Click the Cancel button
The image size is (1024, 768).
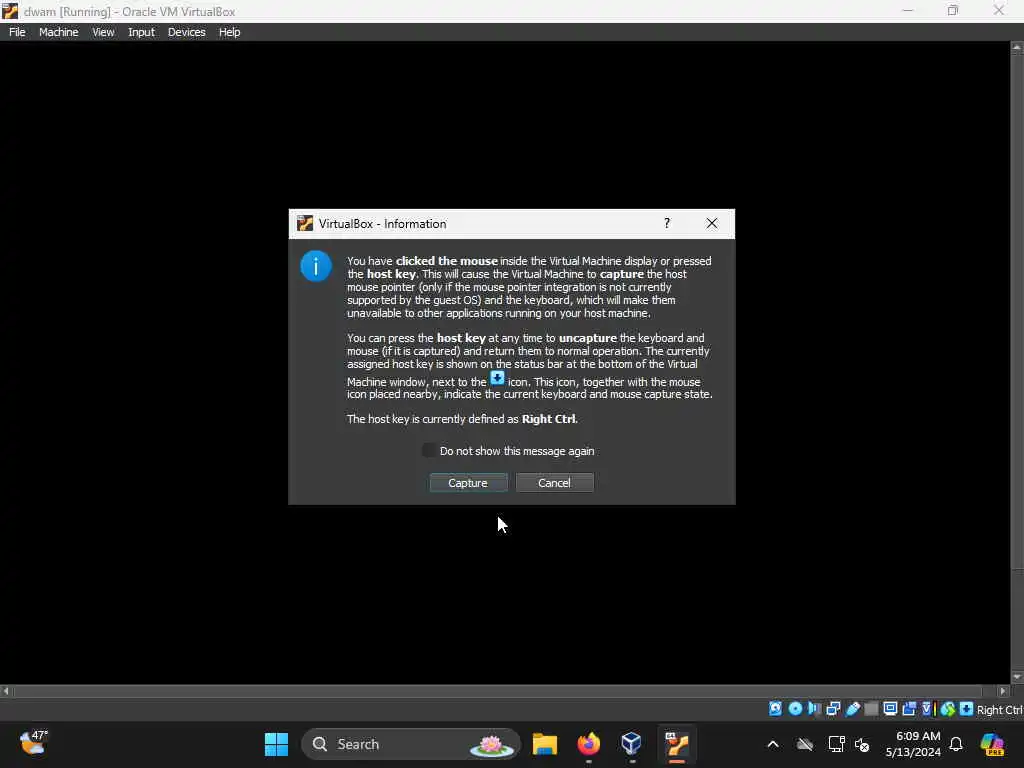tap(554, 483)
